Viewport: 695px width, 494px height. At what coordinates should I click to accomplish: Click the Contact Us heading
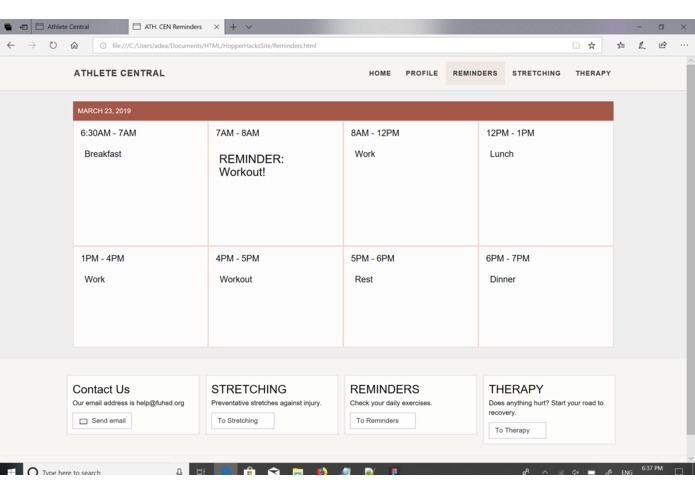(101, 389)
